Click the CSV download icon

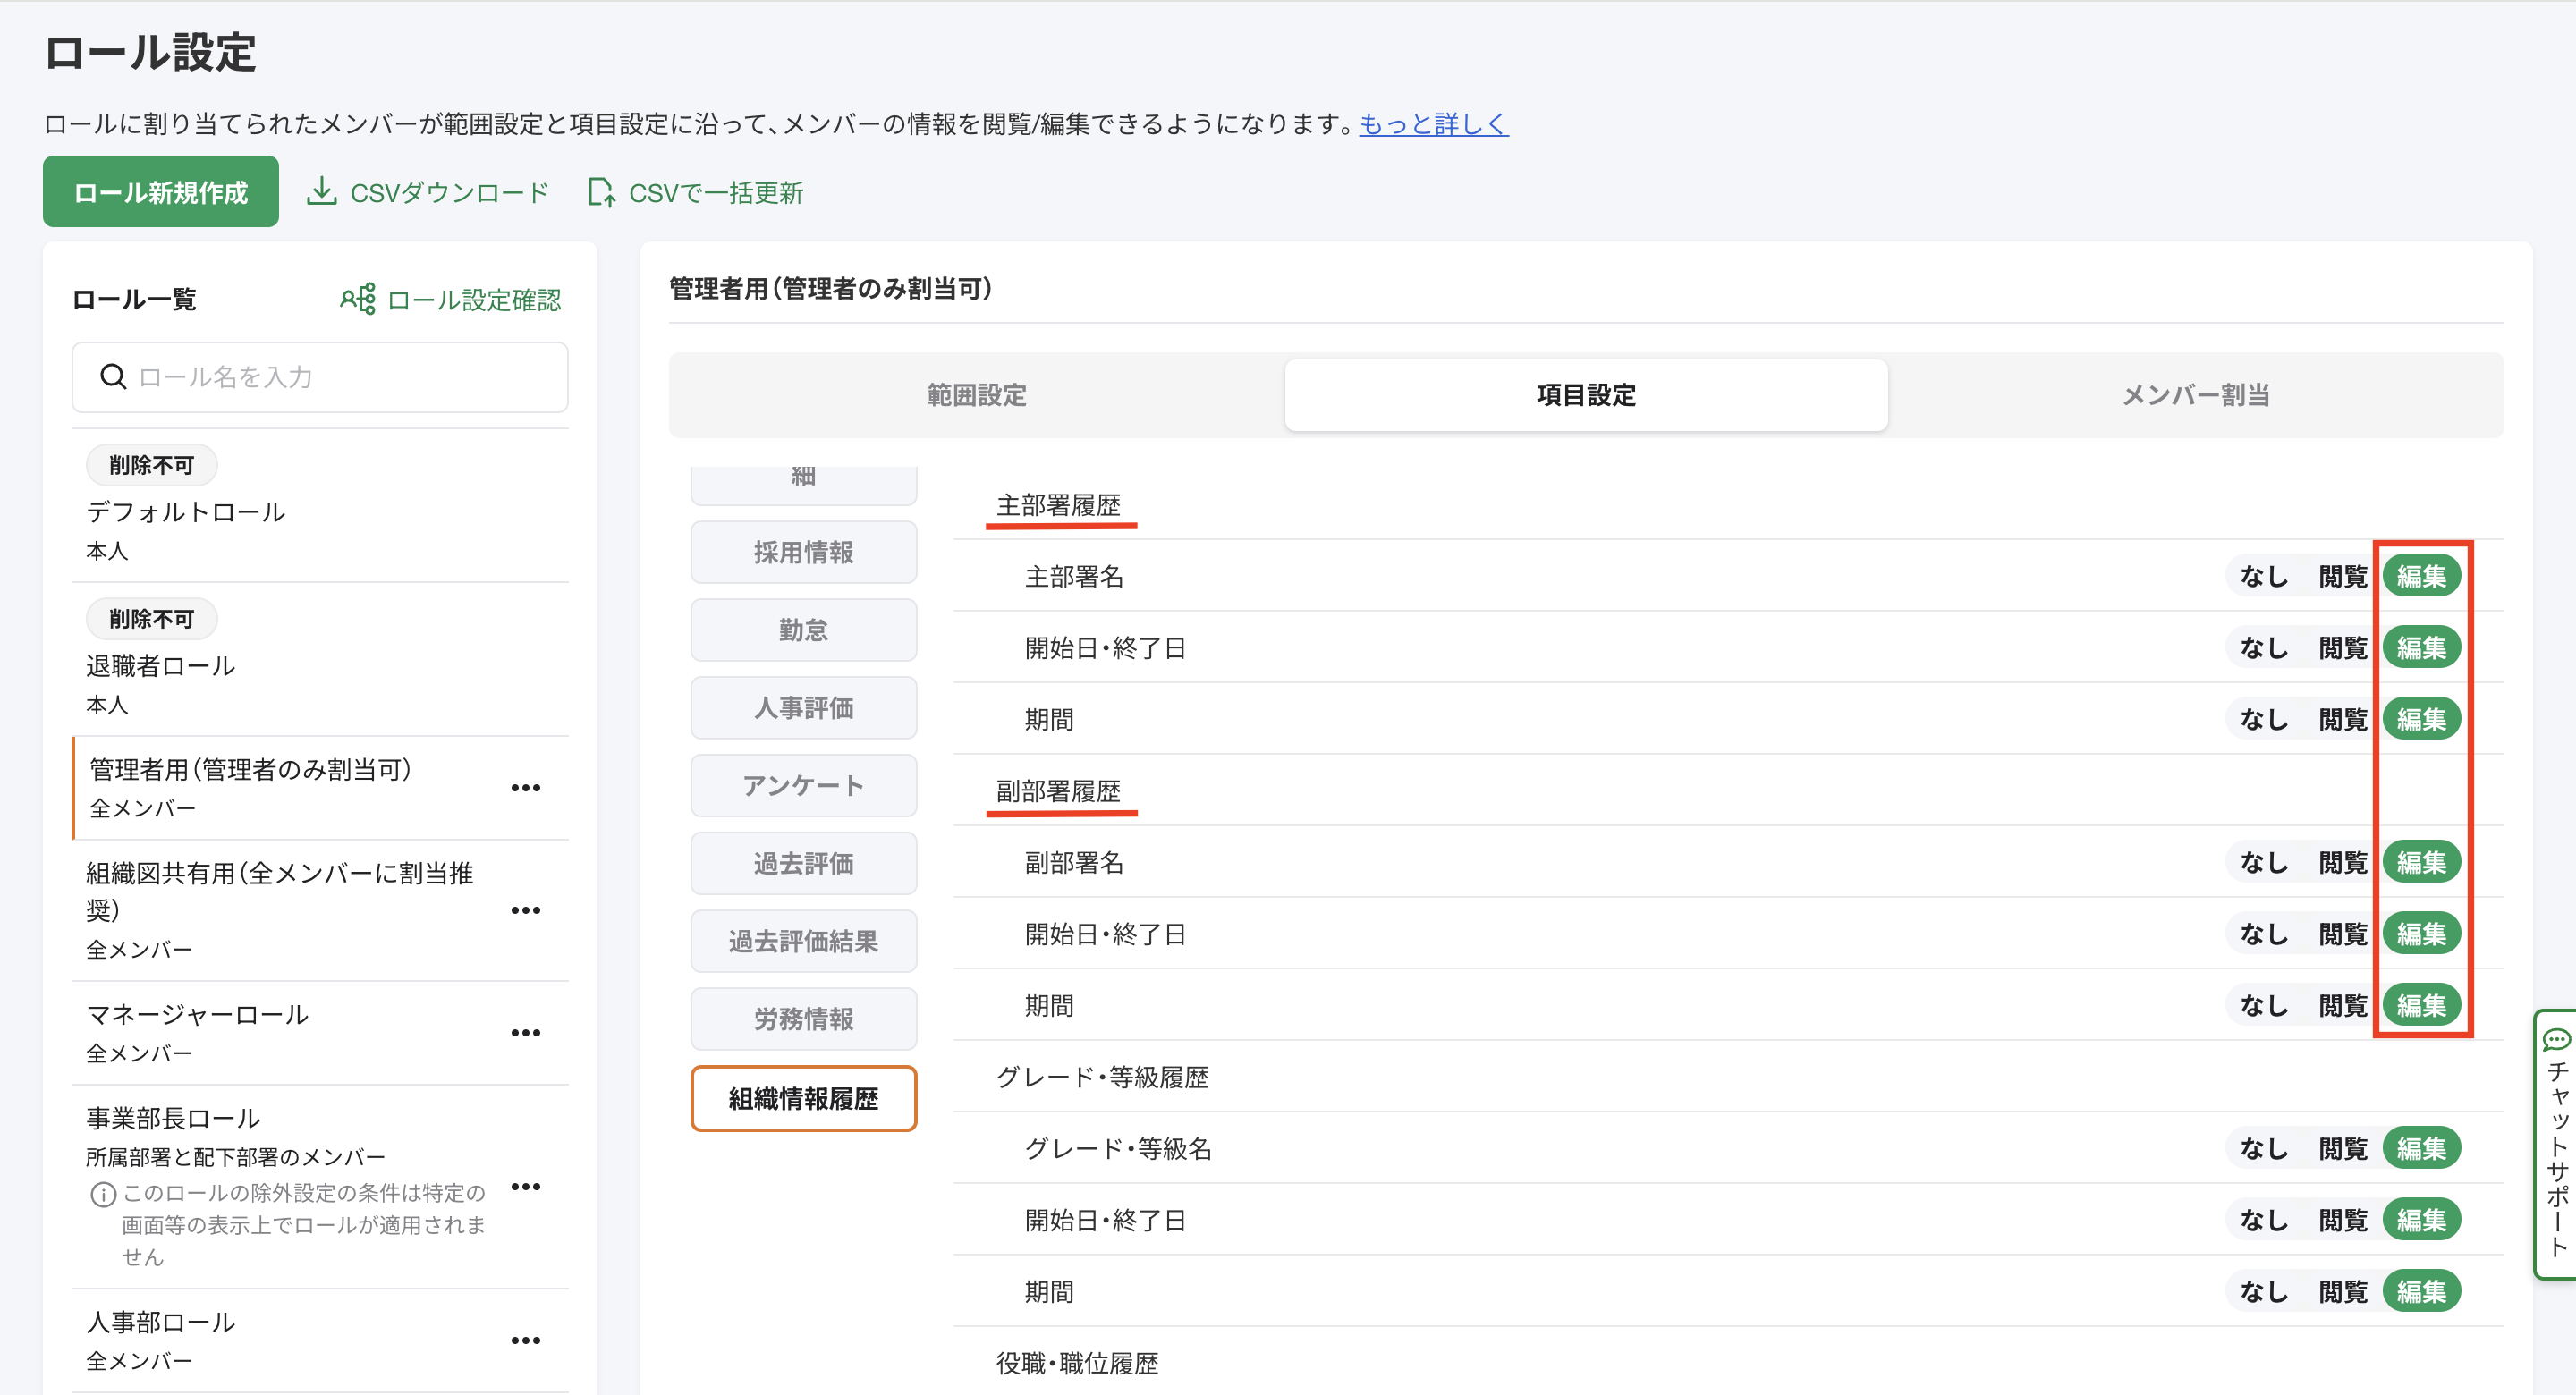tap(321, 191)
